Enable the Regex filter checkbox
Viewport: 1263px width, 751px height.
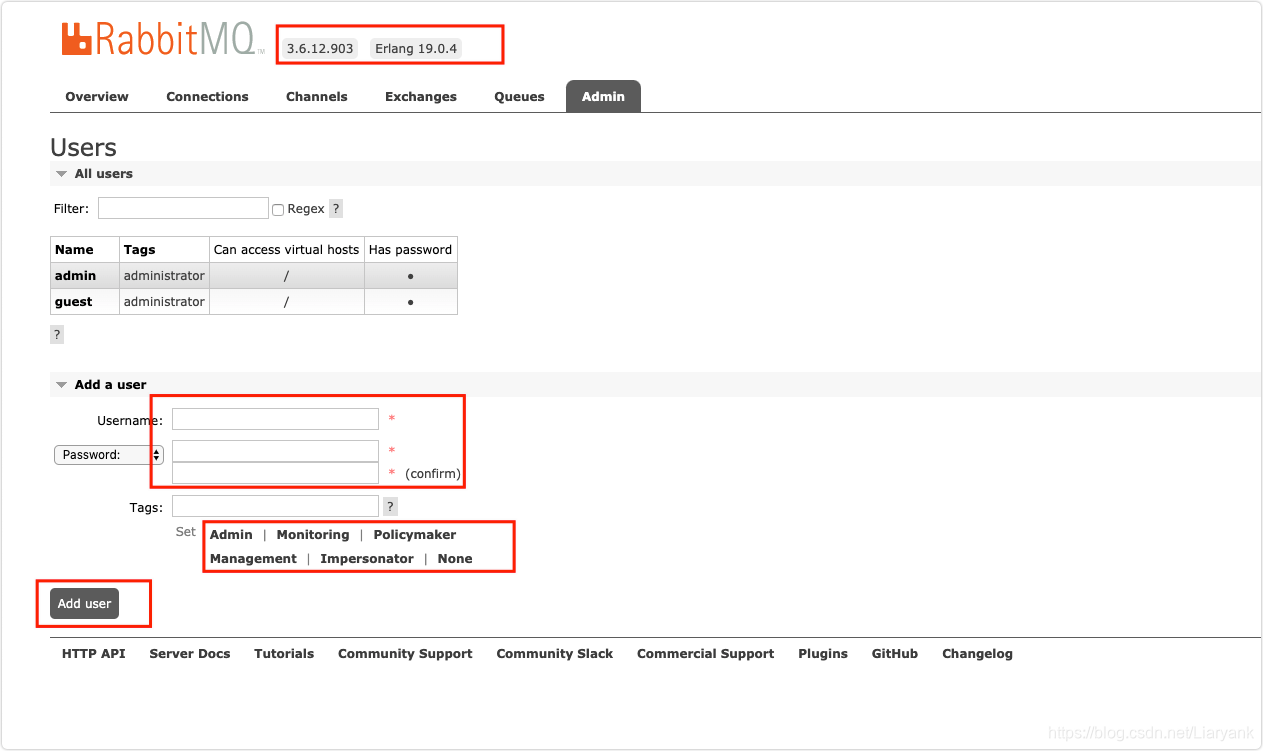coord(277,208)
